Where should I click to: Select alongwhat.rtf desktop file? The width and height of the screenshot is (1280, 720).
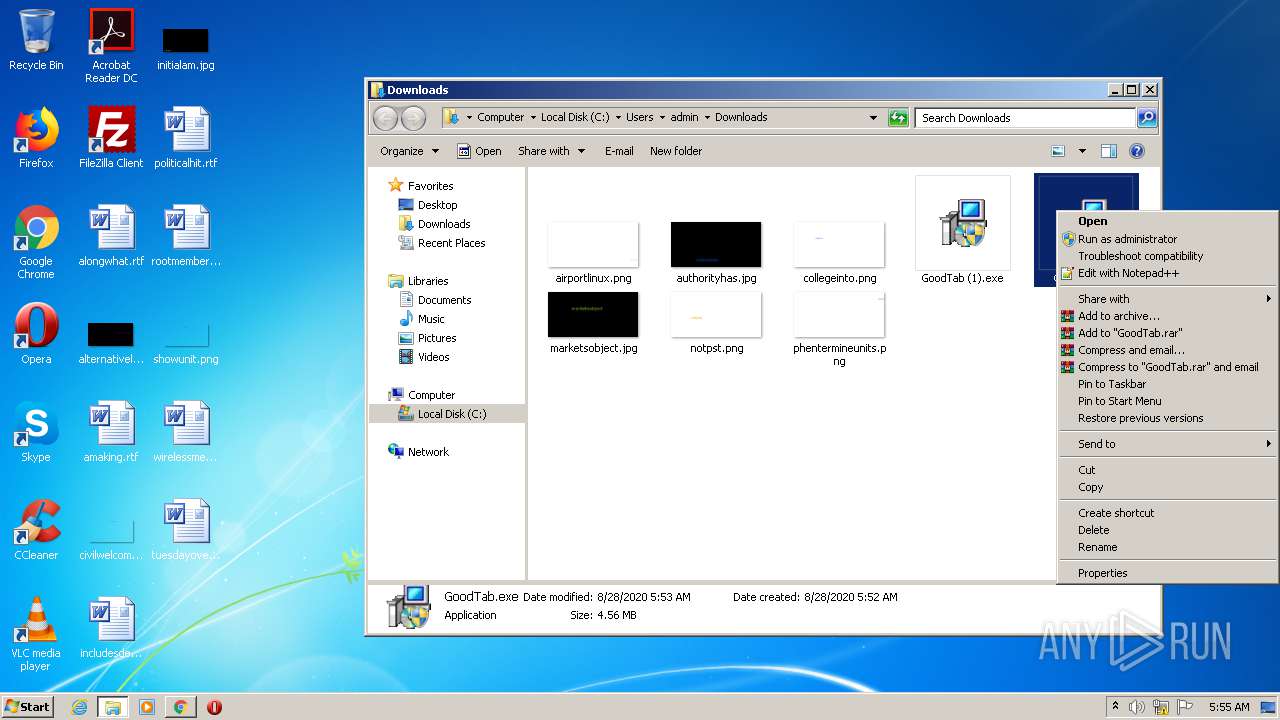pos(111,236)
